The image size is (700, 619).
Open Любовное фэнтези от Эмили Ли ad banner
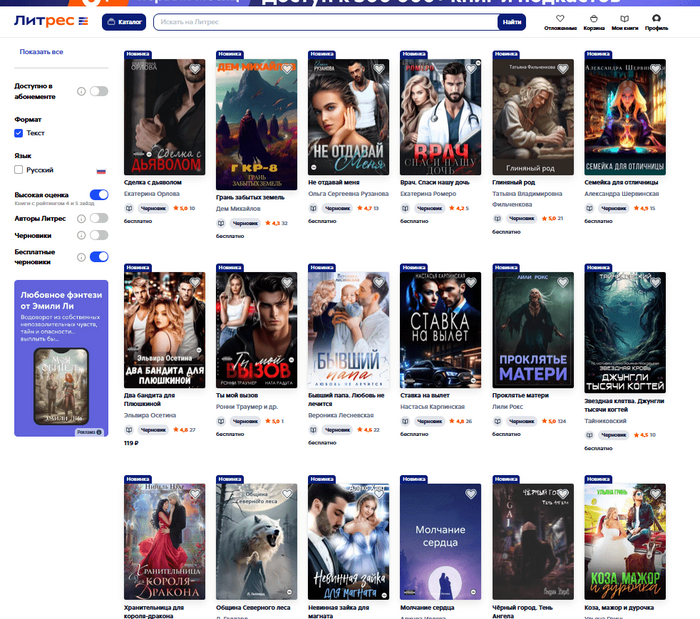tap(61, 358)
